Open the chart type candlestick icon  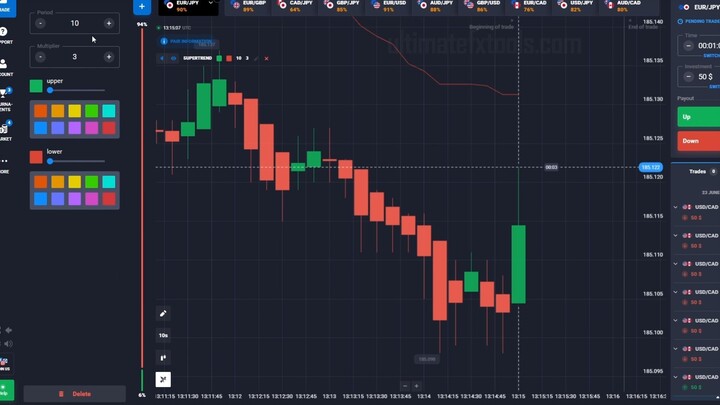(x=163, y=358)
